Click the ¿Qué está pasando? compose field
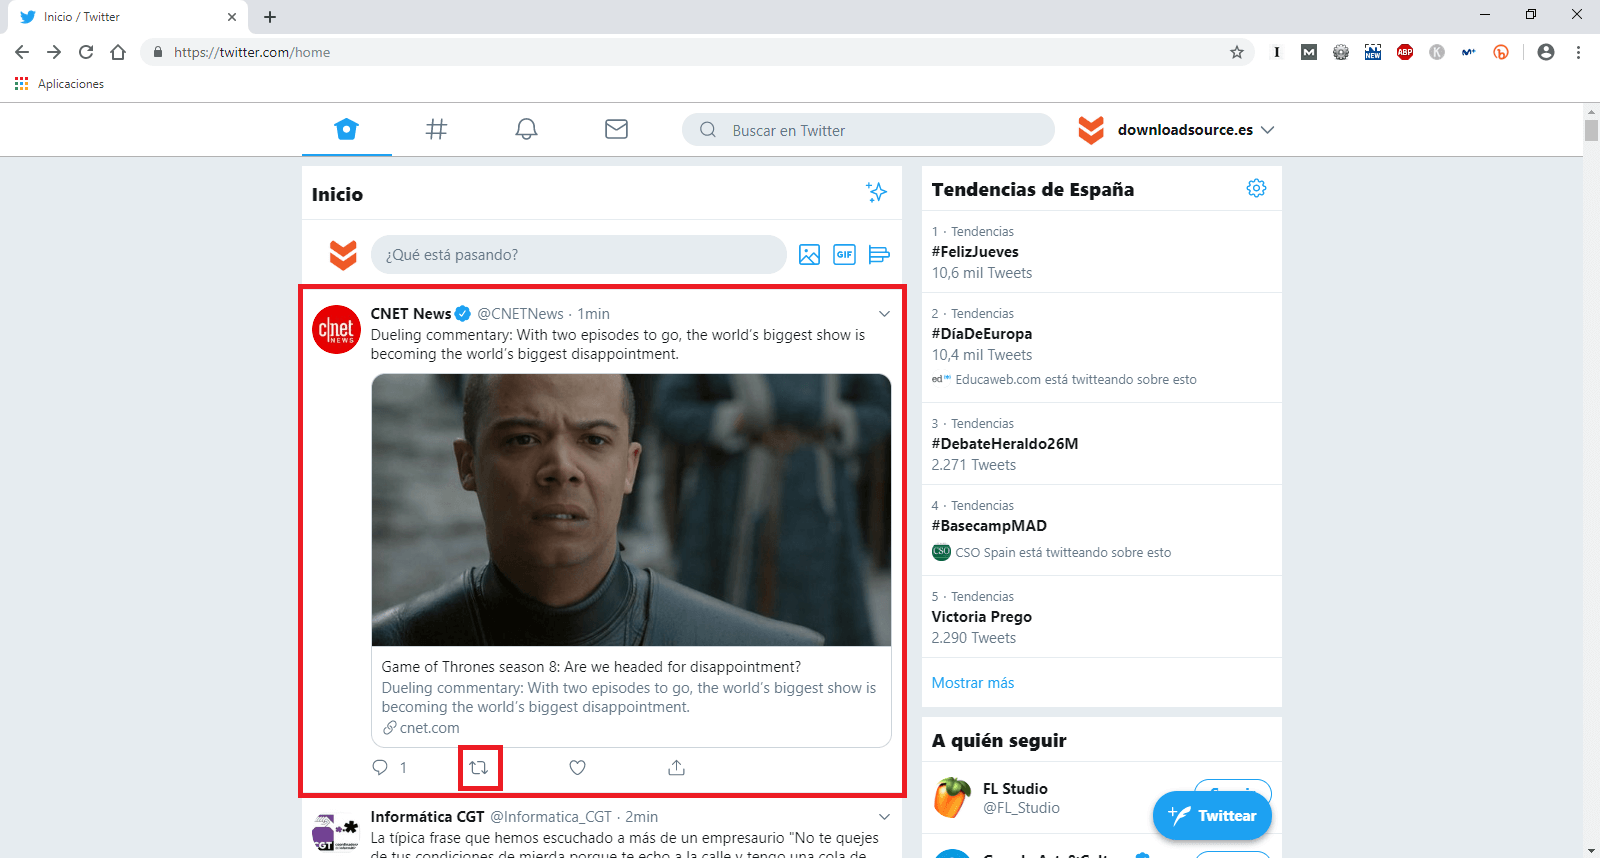The width and height of the screenshot is (1600, 858). (578, 255)
